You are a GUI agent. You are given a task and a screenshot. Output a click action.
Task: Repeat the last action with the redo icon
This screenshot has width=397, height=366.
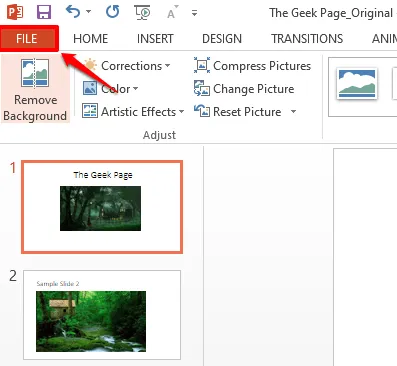point(112,12)
